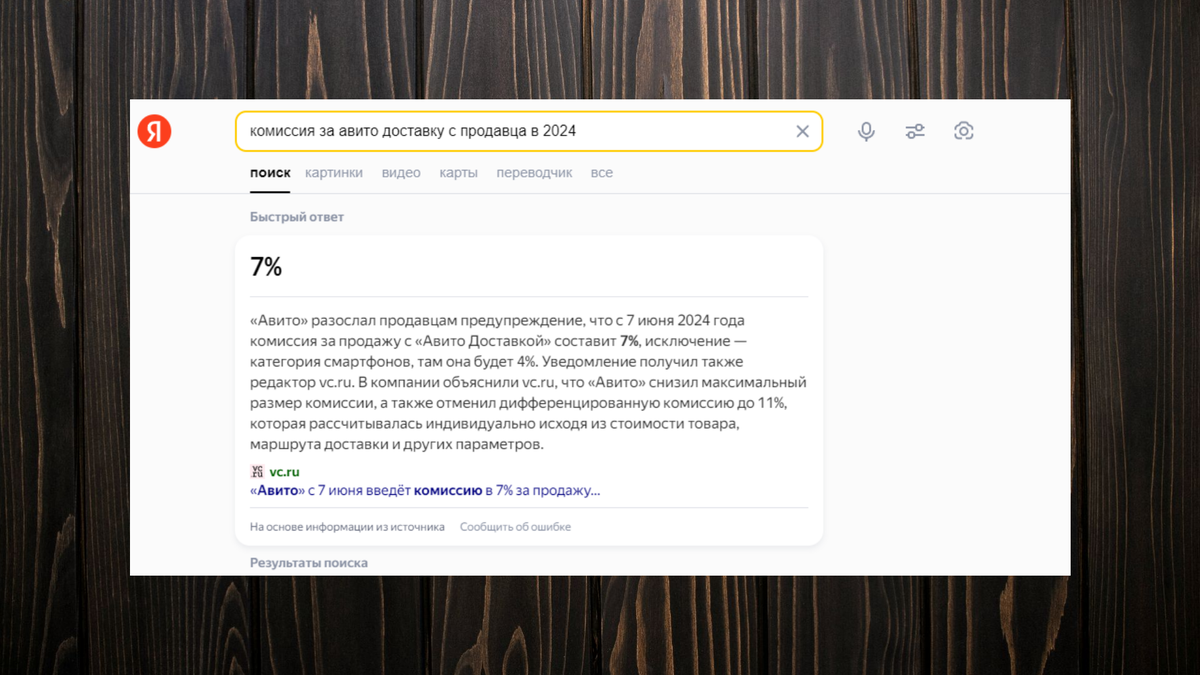The width and height of the screenshot is (1200, 675).
Task: Open image search camera icon
Action: tap(964, 131)
